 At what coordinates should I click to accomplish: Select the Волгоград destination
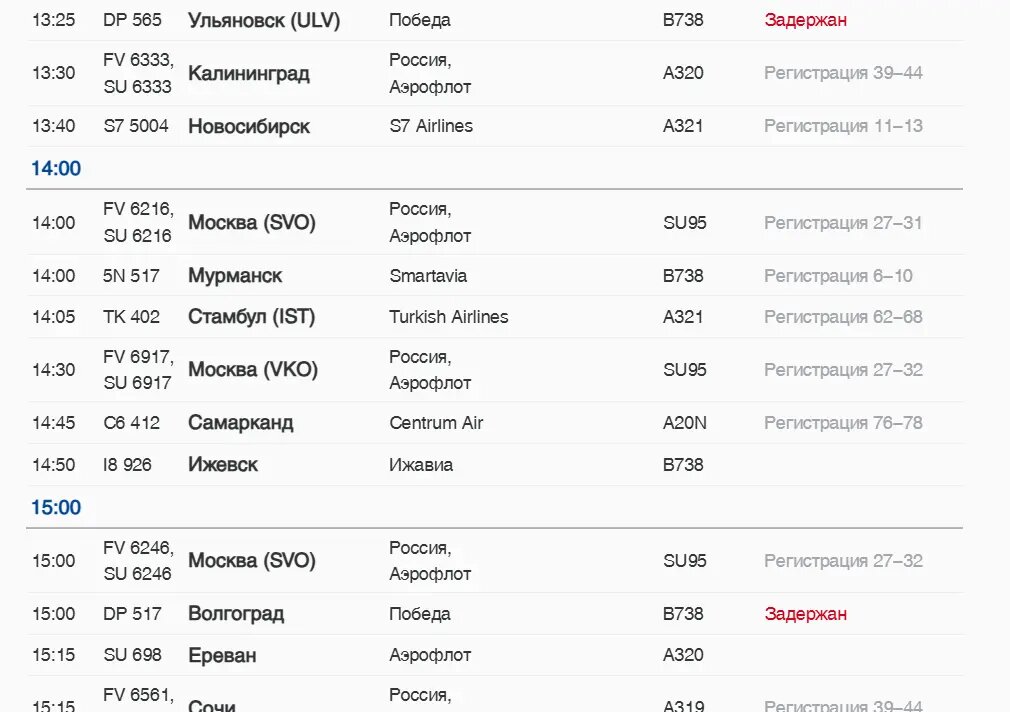(236, 614)
